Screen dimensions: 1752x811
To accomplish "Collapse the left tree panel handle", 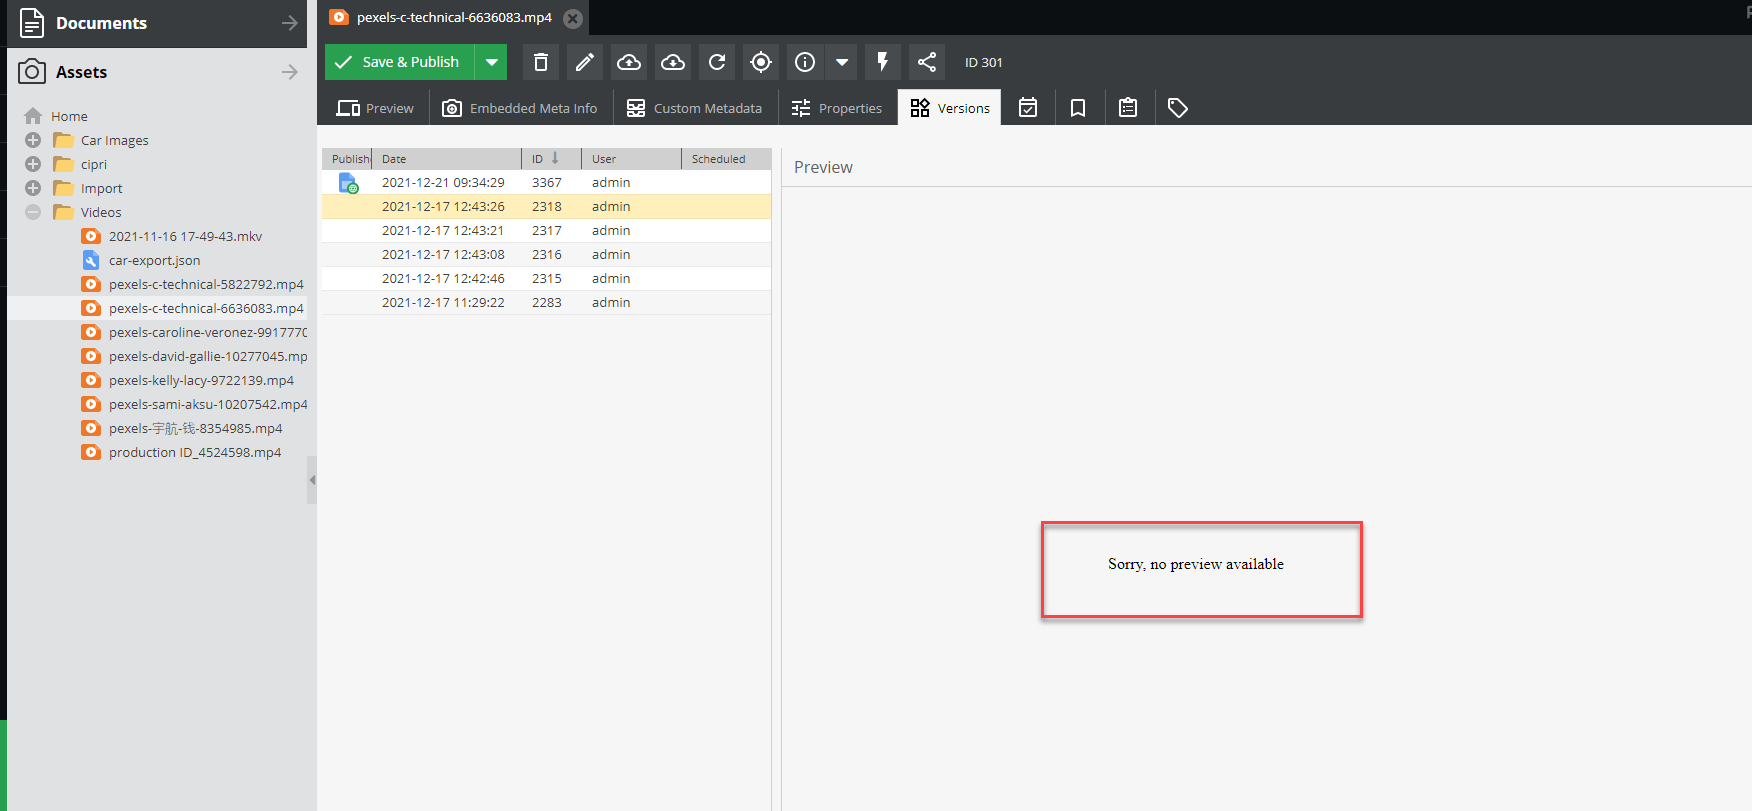I will 312,480.
